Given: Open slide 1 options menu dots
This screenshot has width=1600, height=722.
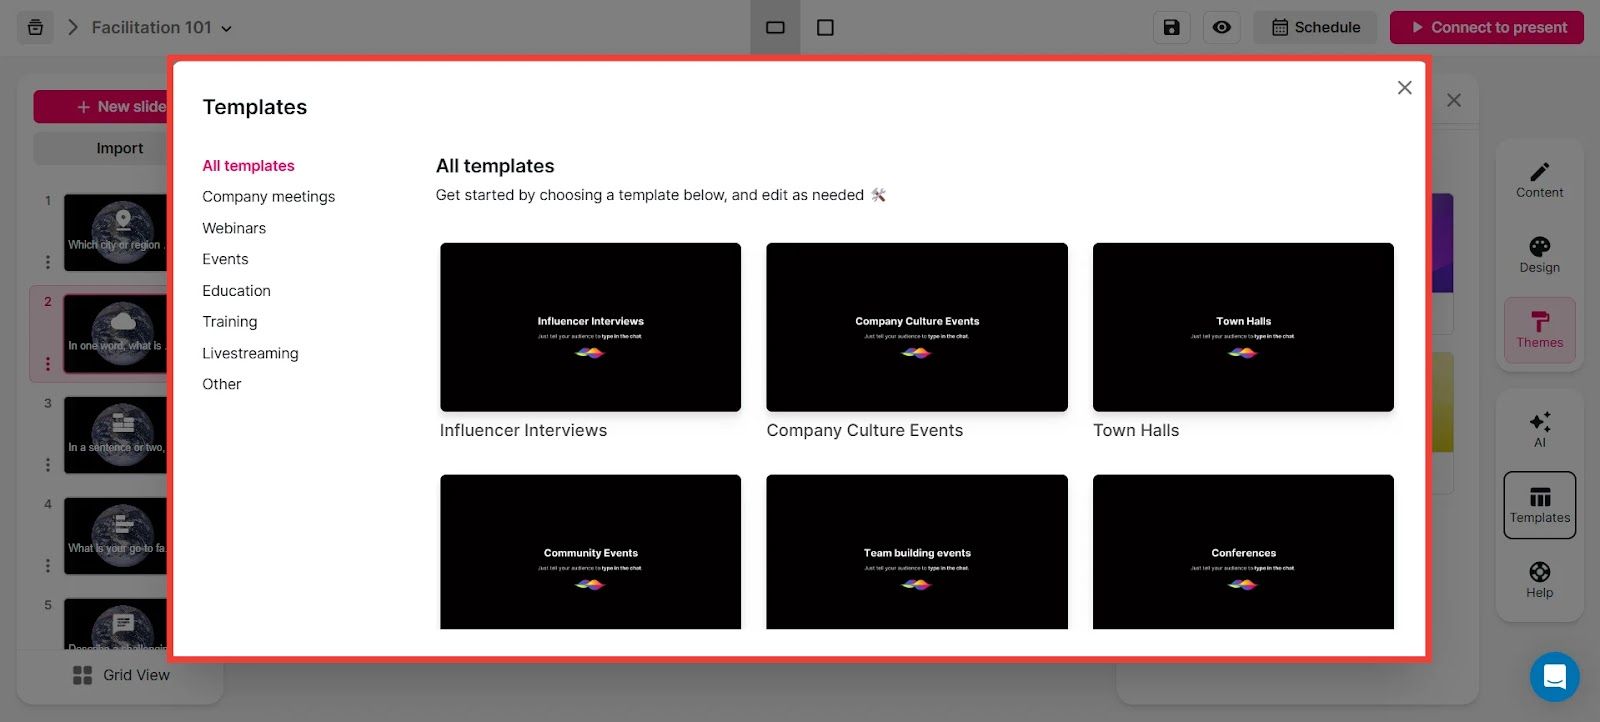Looking at the screenshot, I should coord(47,262).
